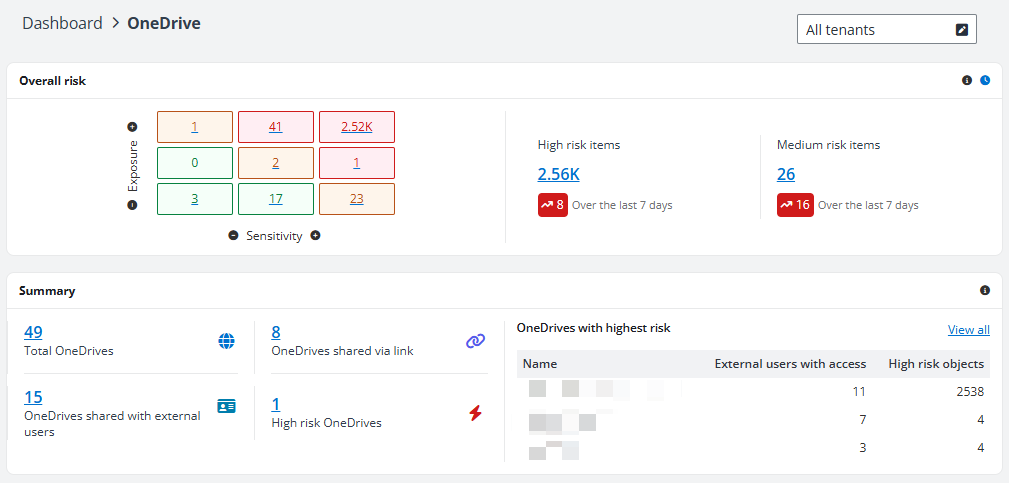
Task: Open the 23 risk matrix cell
Action: [x=356, y=199]
